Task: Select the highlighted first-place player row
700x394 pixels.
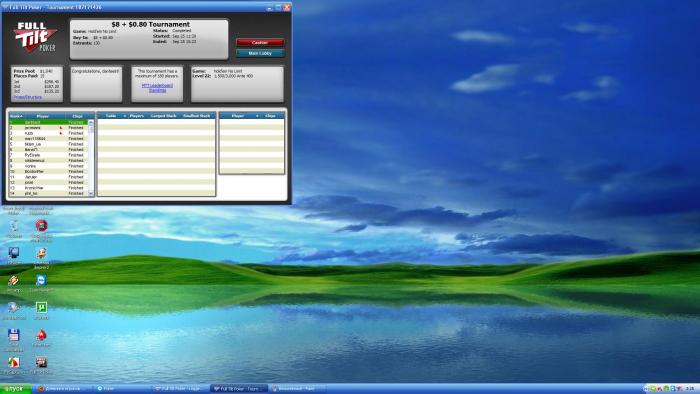Action: (x=48, y=122)
